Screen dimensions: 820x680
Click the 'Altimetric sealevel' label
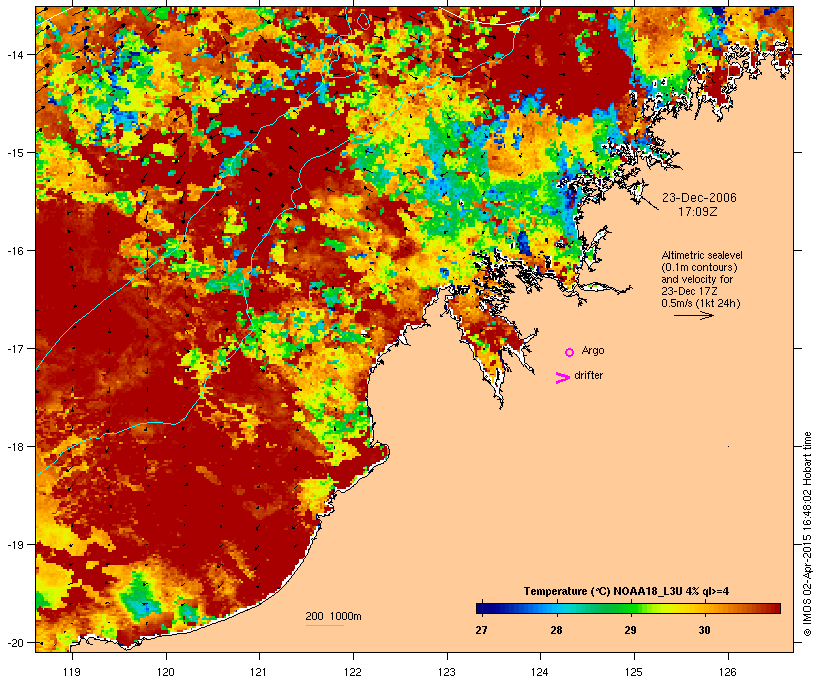(x=702, y=255)
